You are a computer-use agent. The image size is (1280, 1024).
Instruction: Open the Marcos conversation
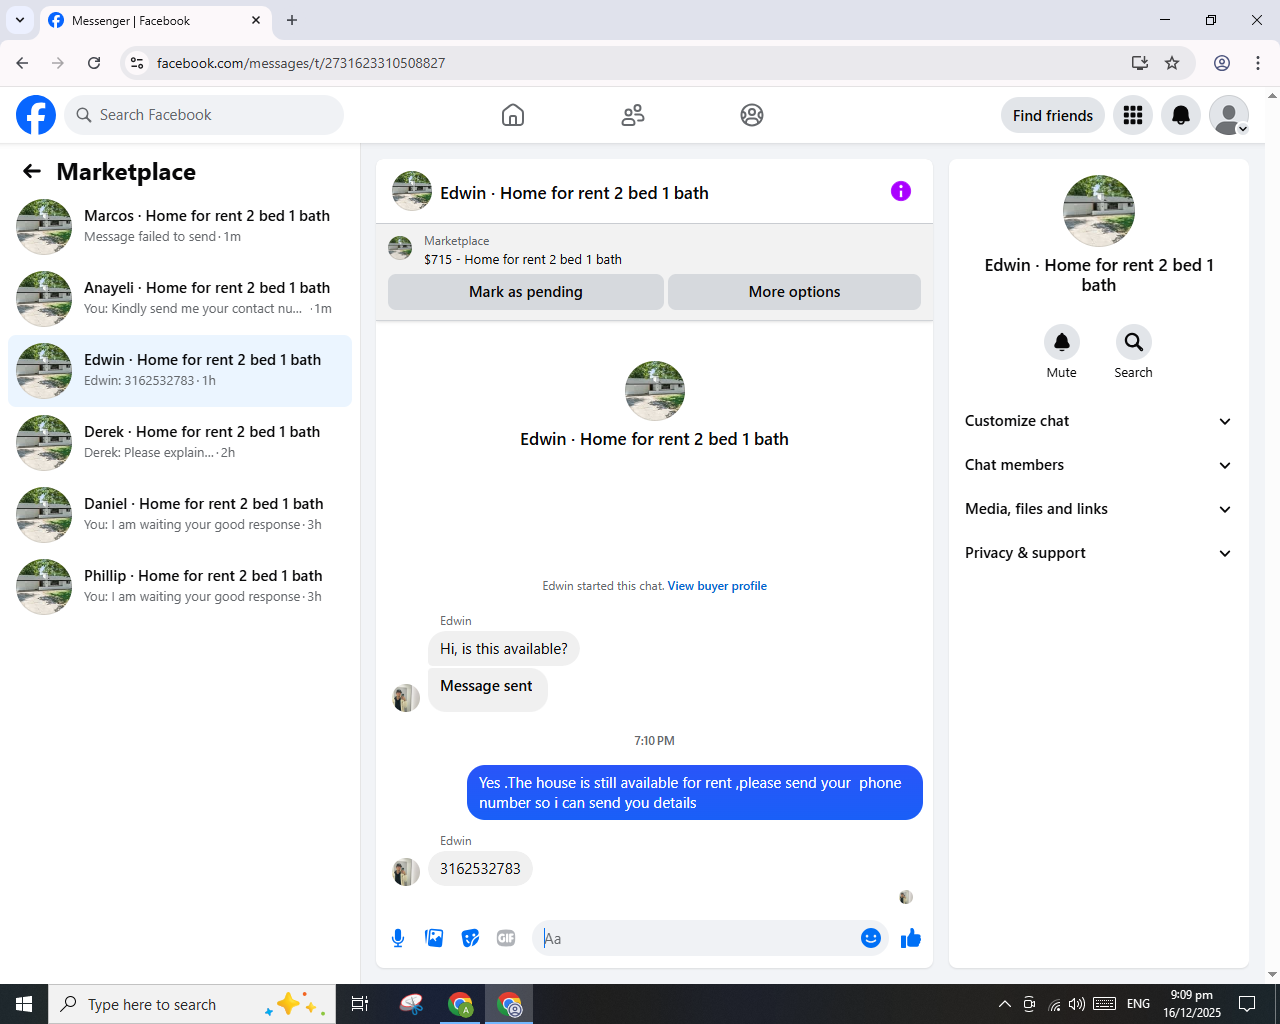tap(180, 227)
